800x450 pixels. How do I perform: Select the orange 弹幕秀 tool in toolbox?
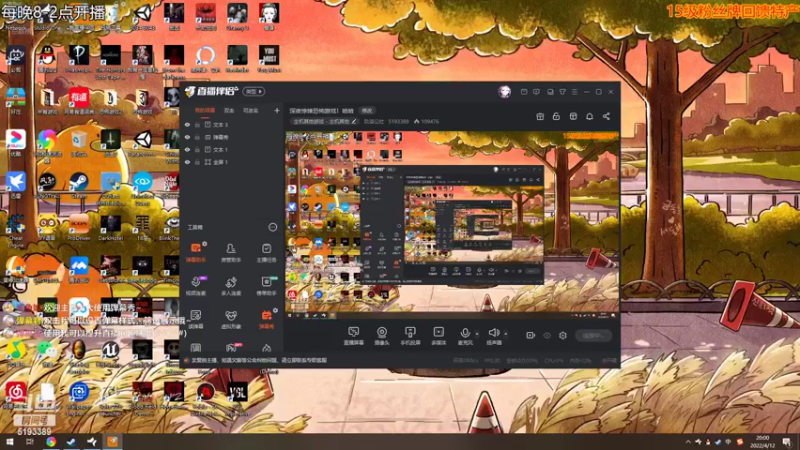tap(266, 319)
